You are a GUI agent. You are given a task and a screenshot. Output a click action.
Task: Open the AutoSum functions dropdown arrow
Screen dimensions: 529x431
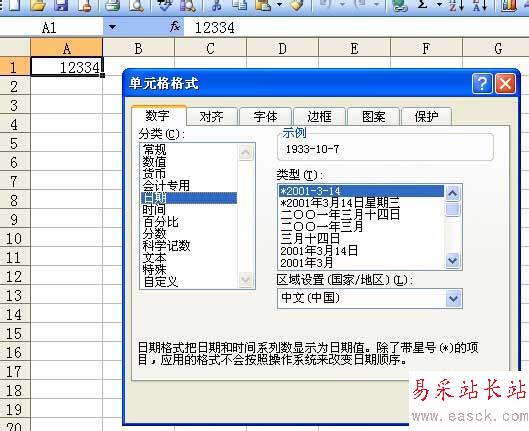click(439, 5)
